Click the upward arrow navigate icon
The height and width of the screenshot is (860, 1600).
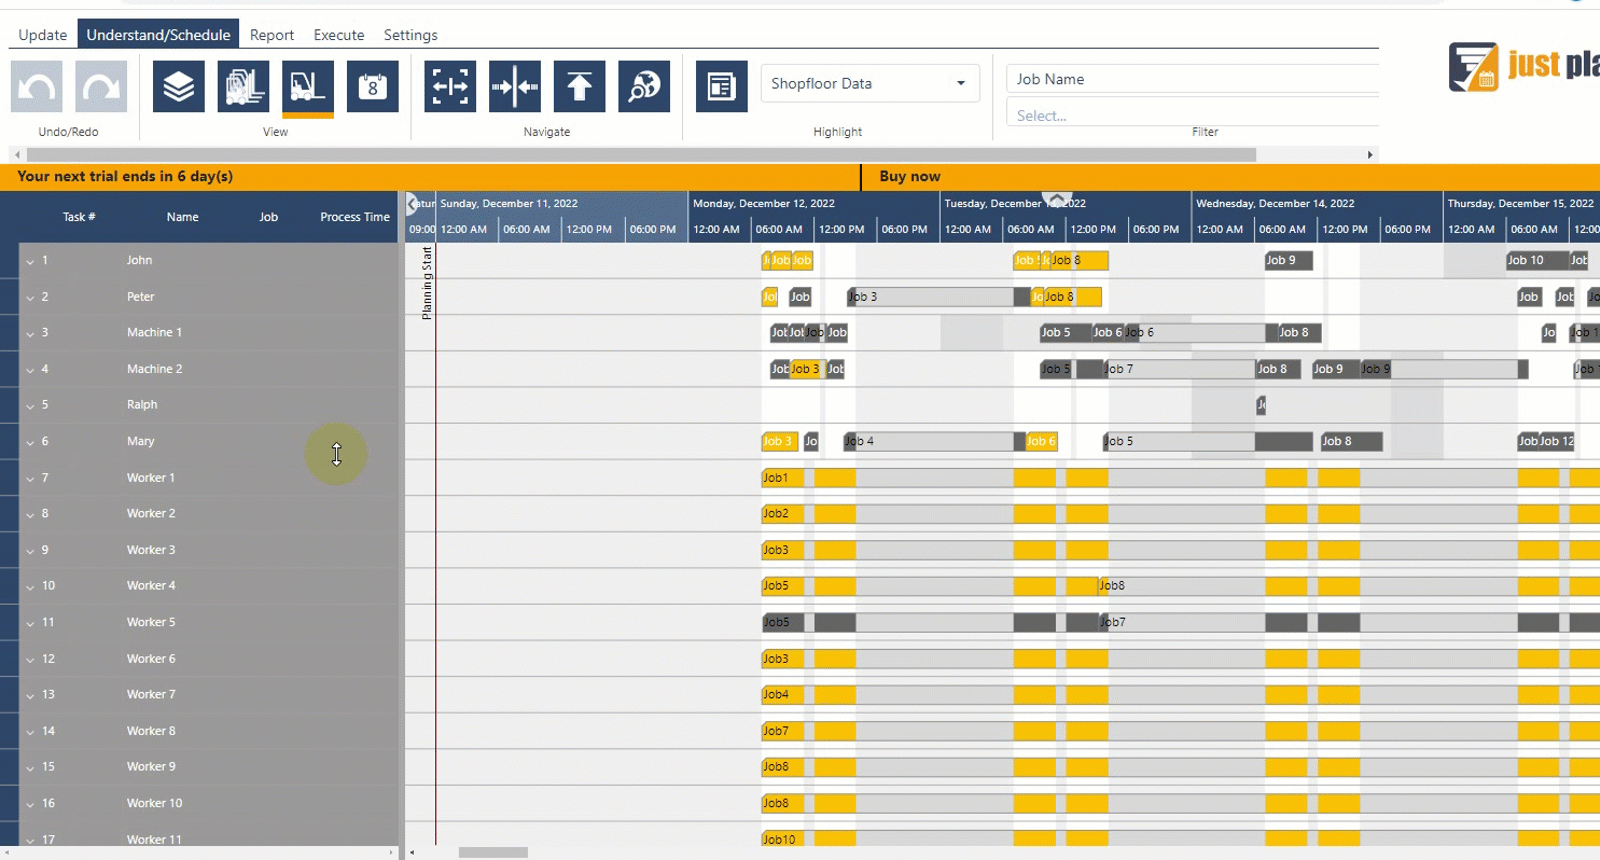(579, 86)
